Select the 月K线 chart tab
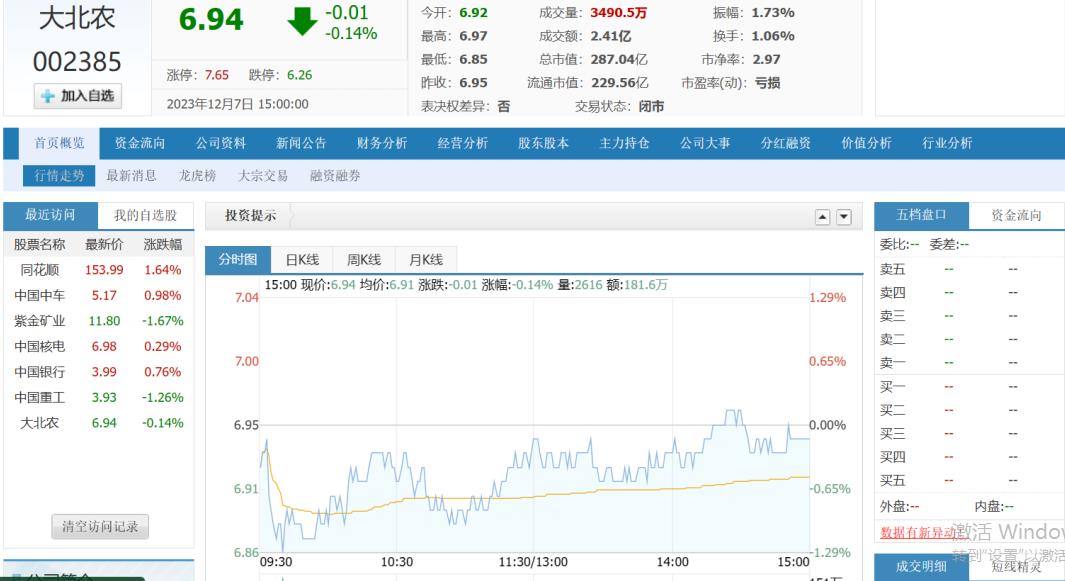 [426, 260]
